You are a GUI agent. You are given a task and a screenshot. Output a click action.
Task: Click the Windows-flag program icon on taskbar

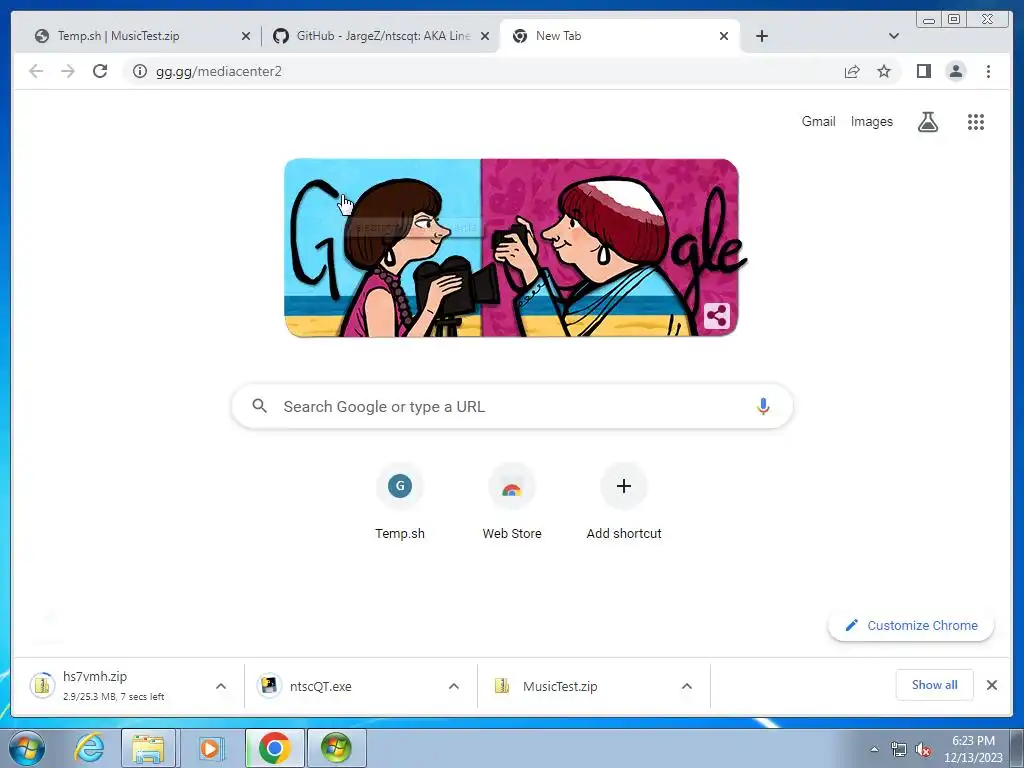click(336, 748)
